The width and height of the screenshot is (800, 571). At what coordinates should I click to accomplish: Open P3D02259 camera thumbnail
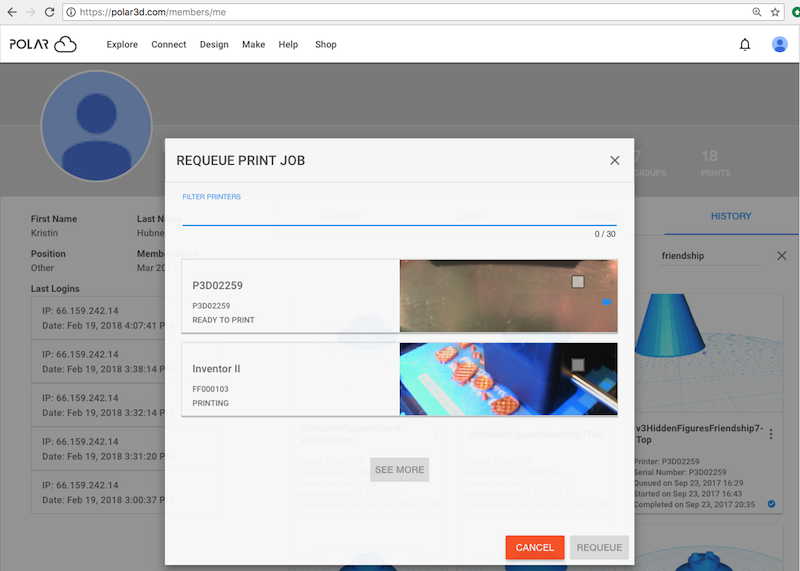(508, 296)
